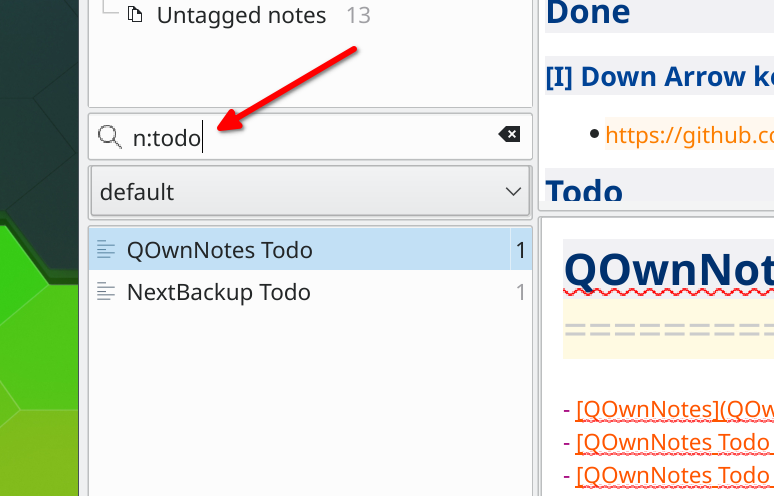Clear the search text with the X icon
Screen dimensions: 774x496
pyautogui.click(x=509, y=135)
